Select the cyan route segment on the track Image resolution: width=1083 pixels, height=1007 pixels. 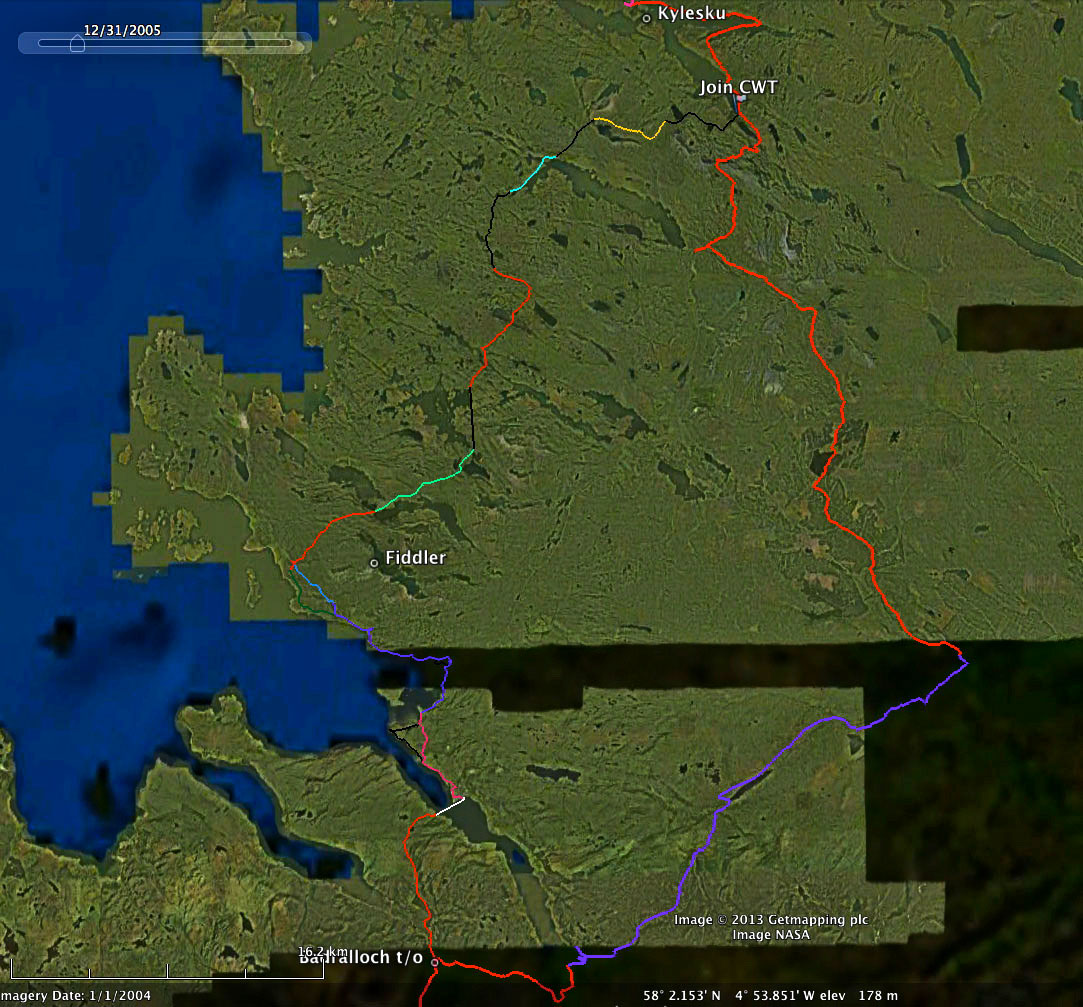pos(531,175)
